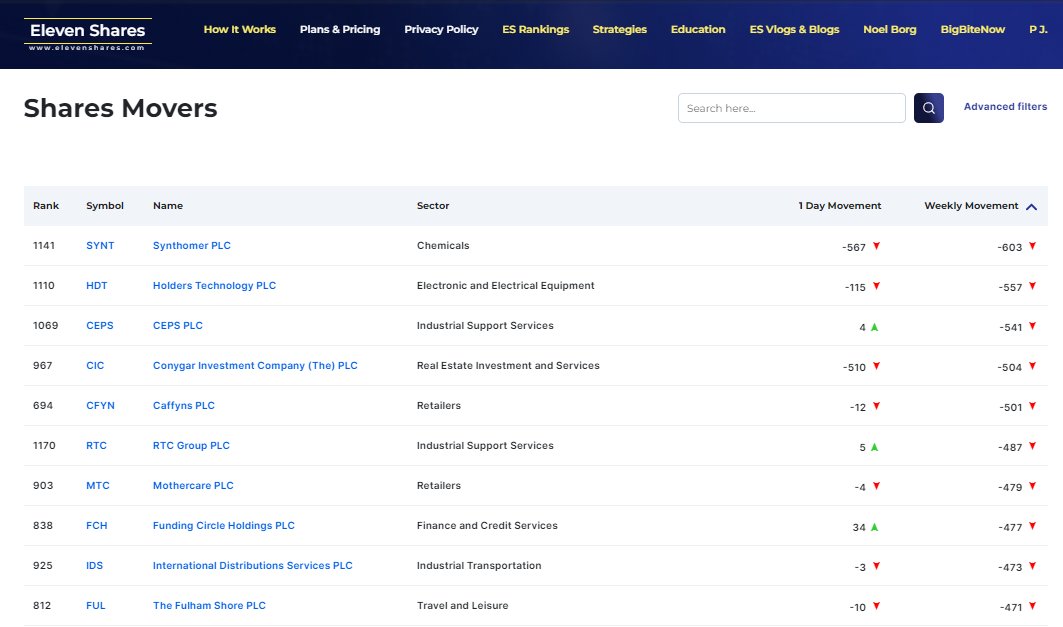Click red down arrow beside -487

1032,446
